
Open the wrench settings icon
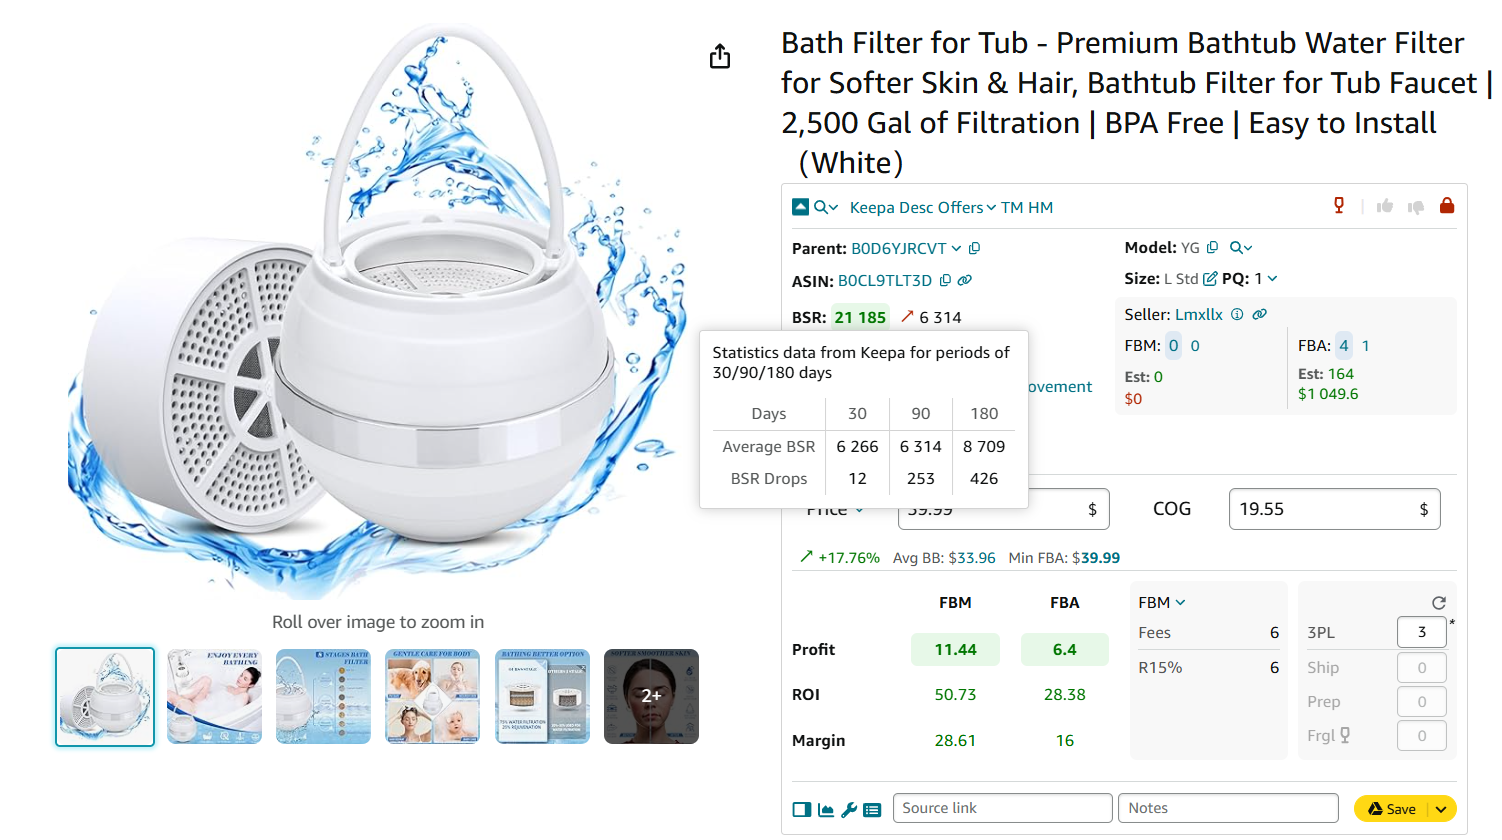coord(849,810)
